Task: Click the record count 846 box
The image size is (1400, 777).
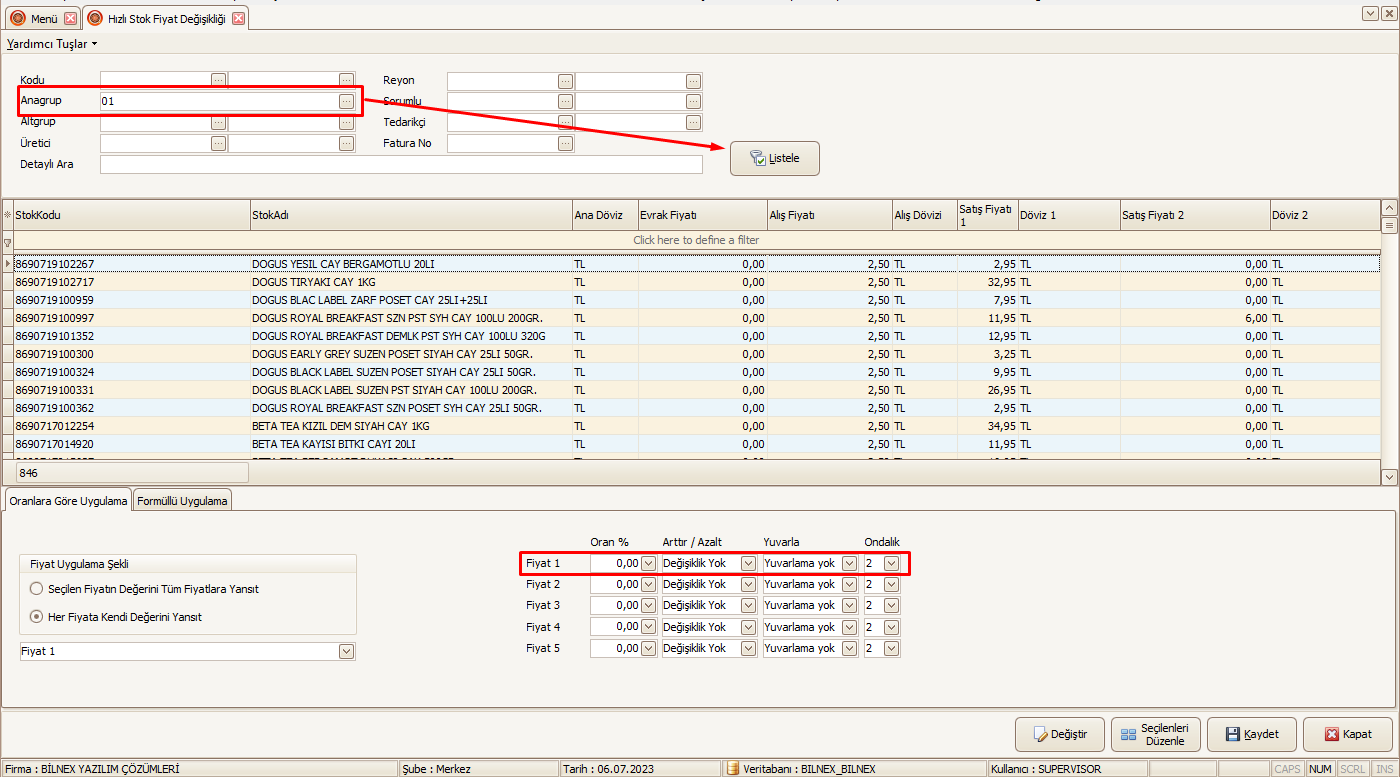Action: pos(131,473)
